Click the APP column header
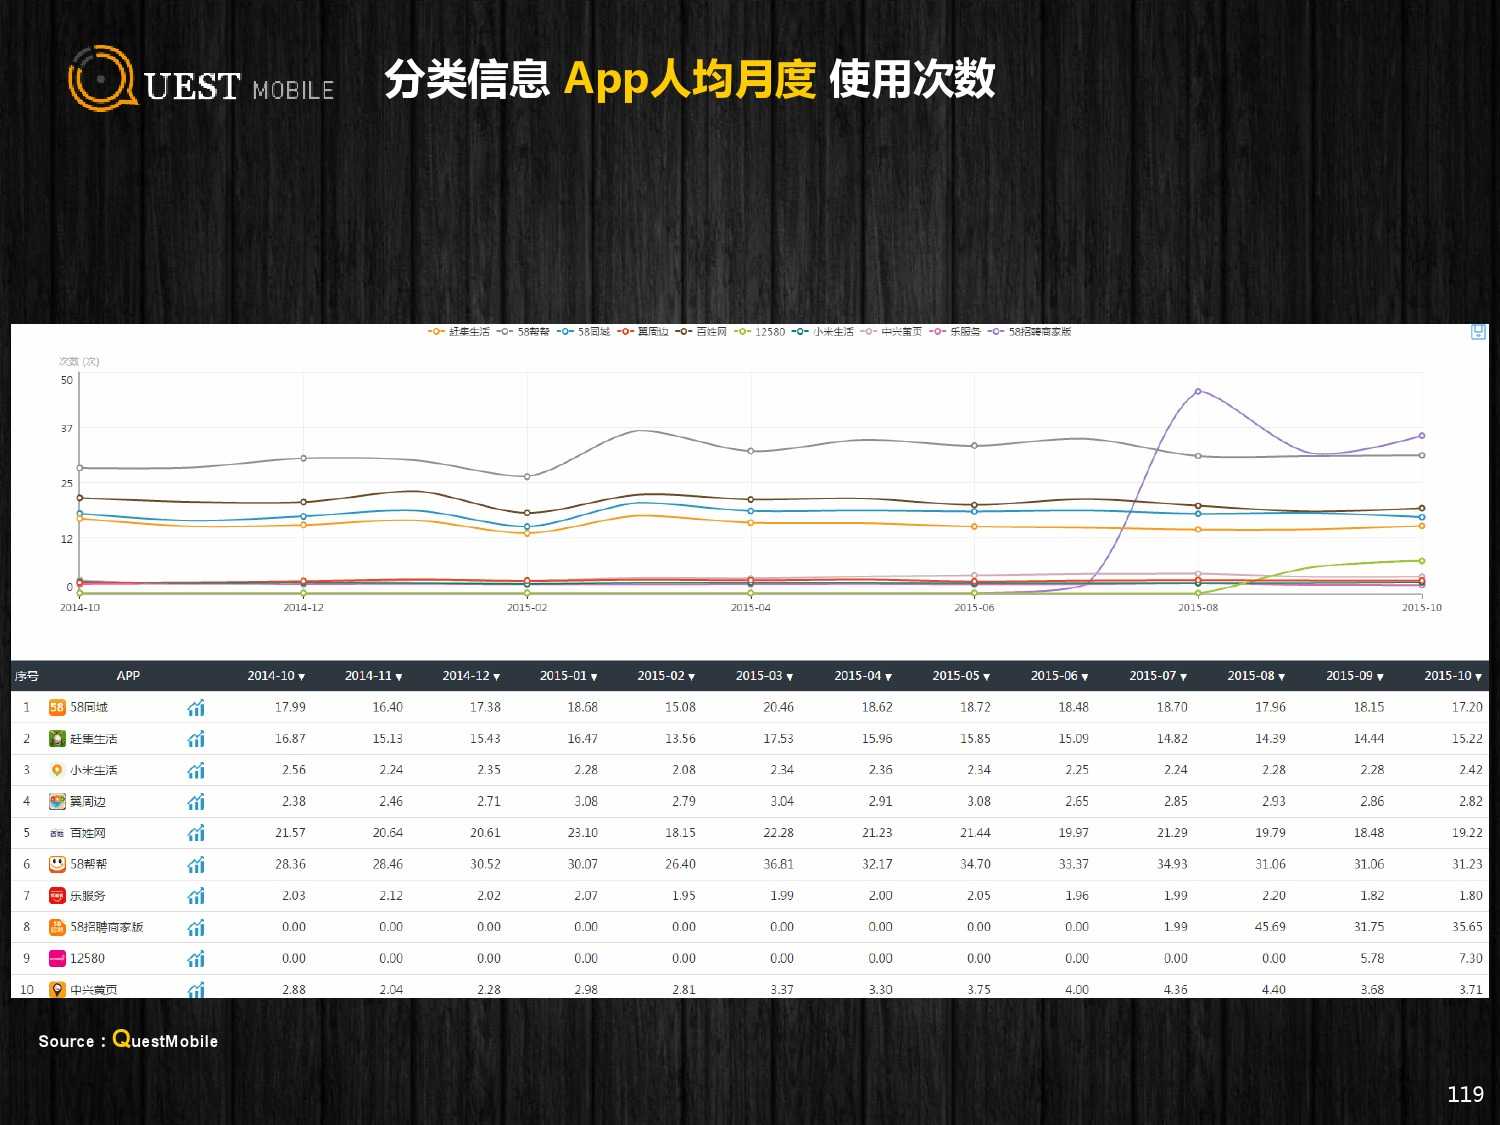Screen dimensions: 1500x1125 (128, 676)
